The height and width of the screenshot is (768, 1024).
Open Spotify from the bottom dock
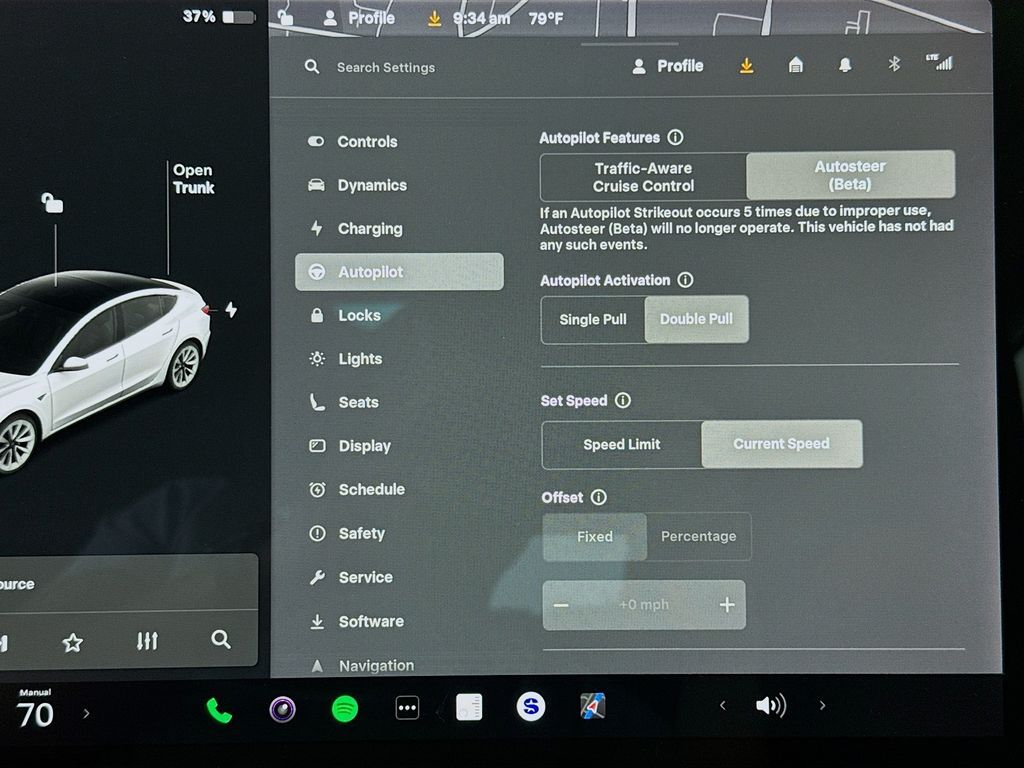tap(345, 709)
